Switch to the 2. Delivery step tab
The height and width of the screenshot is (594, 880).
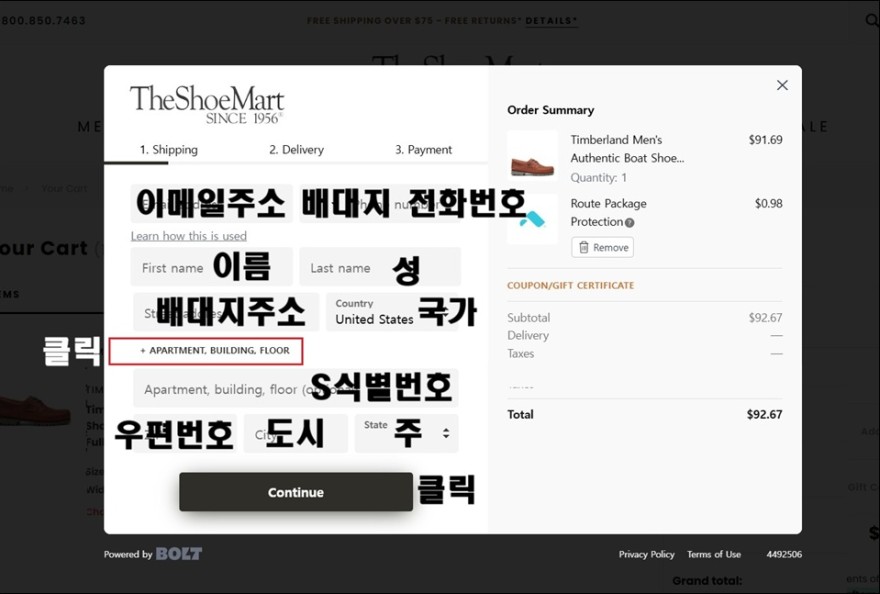(296, 150)
